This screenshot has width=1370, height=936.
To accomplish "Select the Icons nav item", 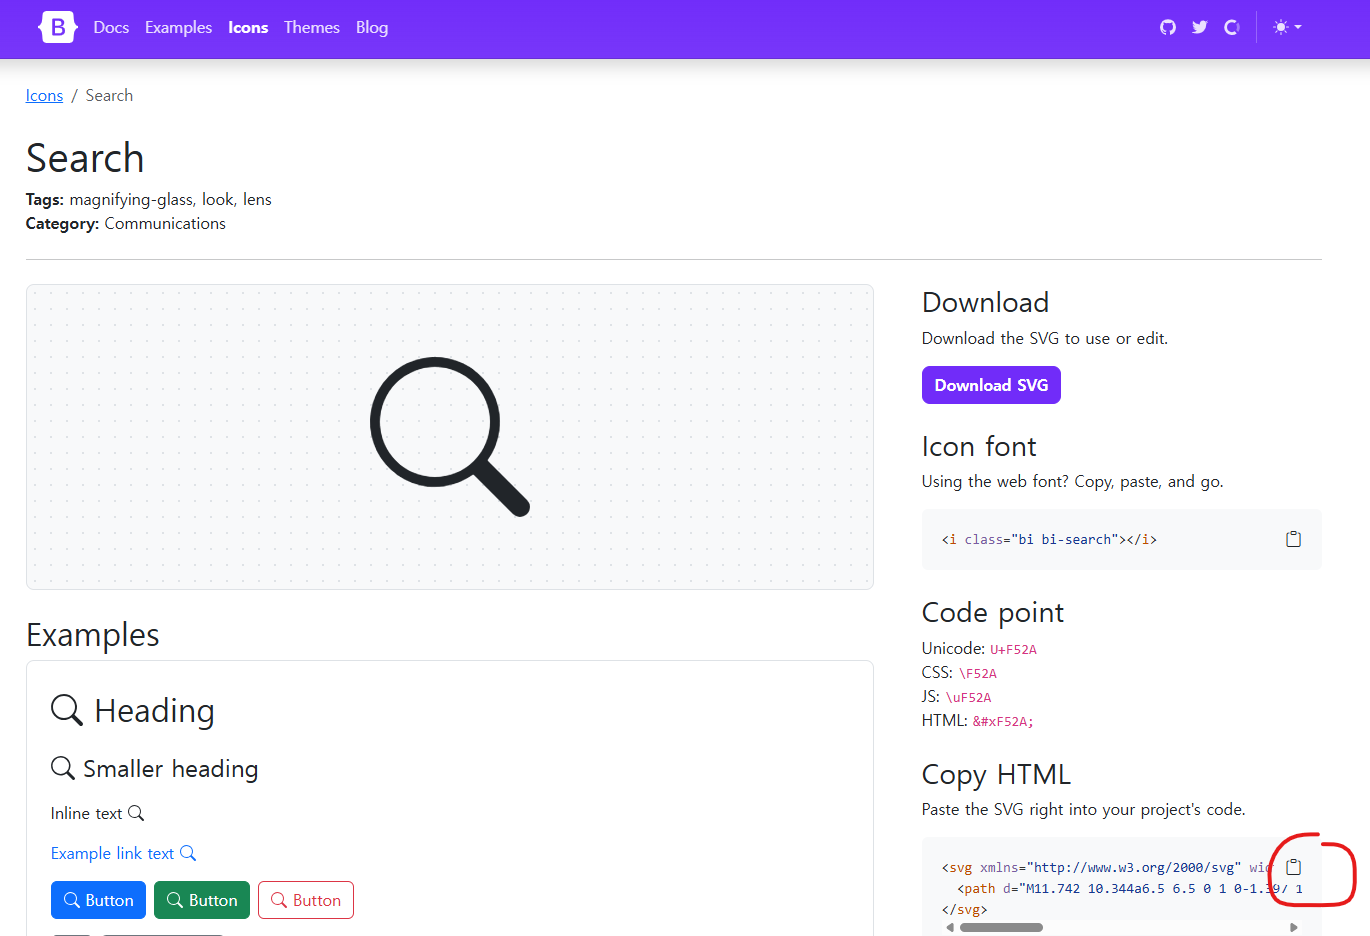I will pos(248,27).
